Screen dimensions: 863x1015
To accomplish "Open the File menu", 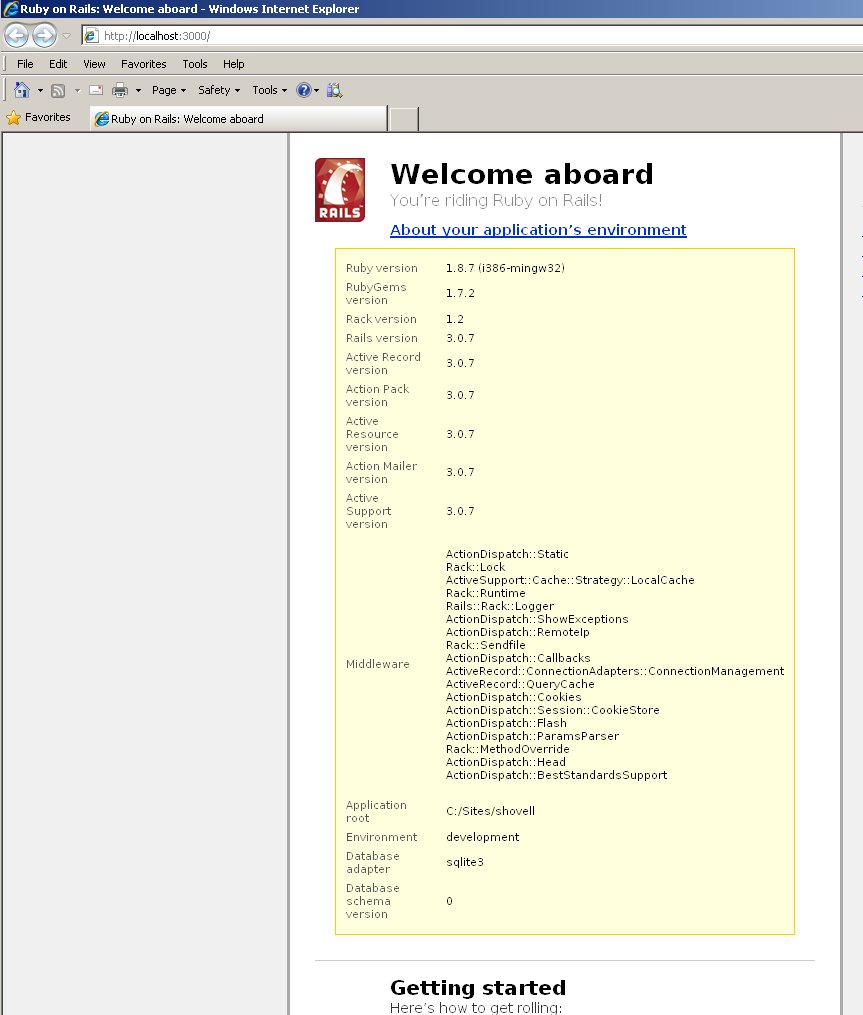I will coord(25,64).
